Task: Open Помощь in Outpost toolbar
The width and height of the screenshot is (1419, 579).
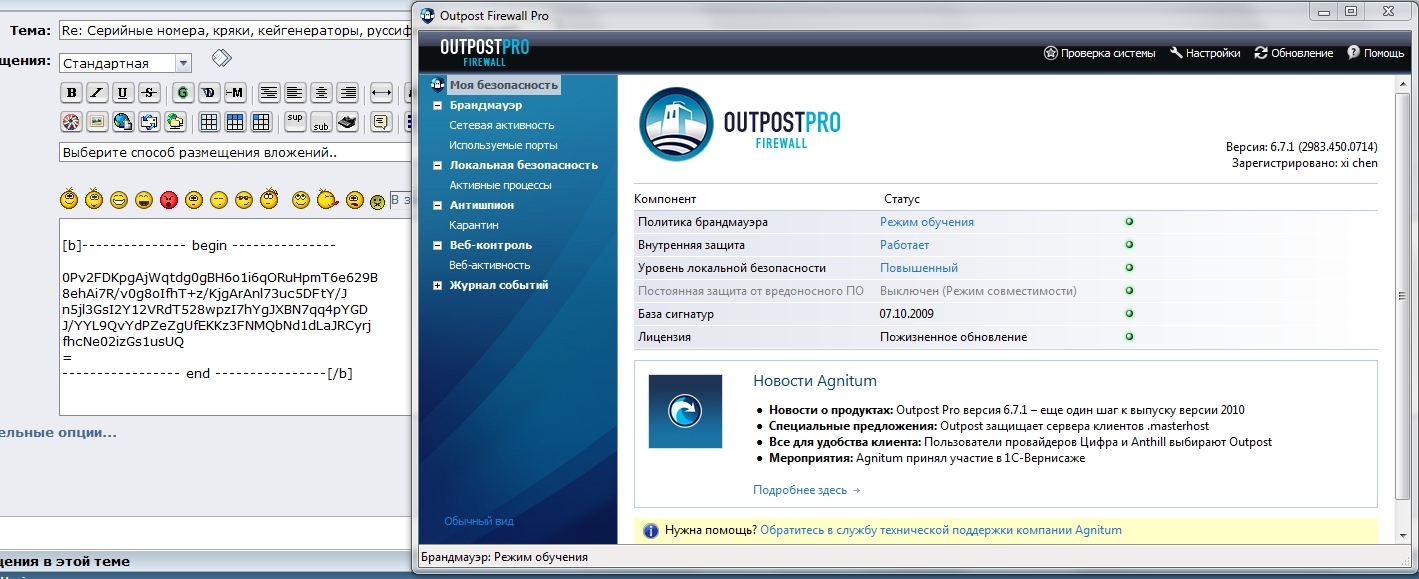Action: click(1376, 53)
